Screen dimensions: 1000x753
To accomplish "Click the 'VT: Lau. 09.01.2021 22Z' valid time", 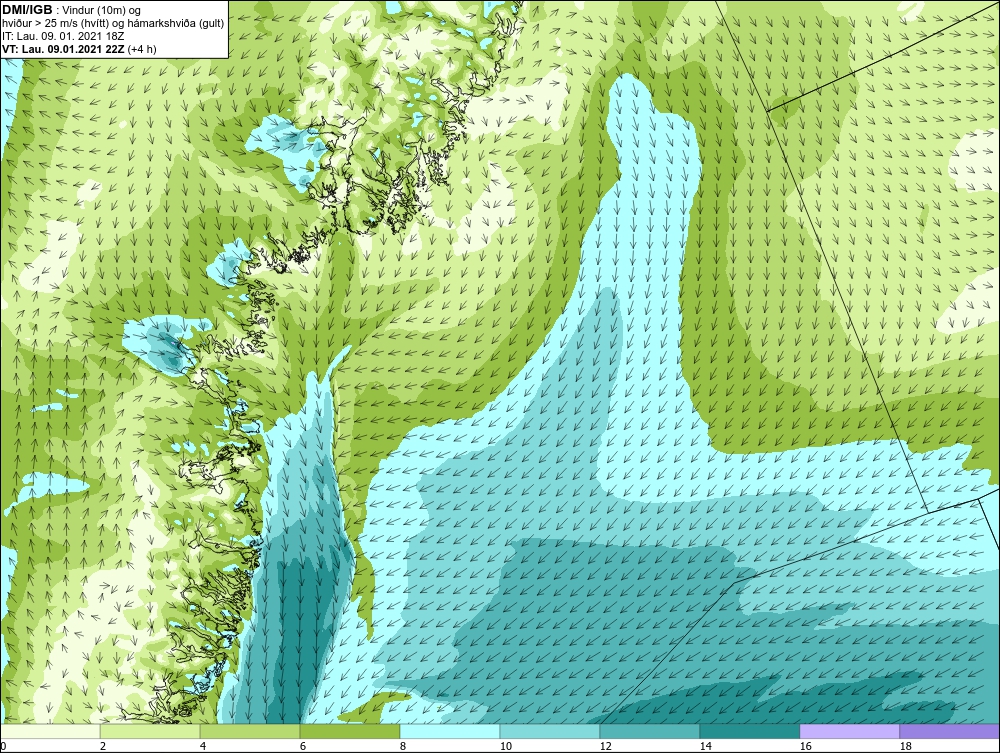I will tap(64, 49).
